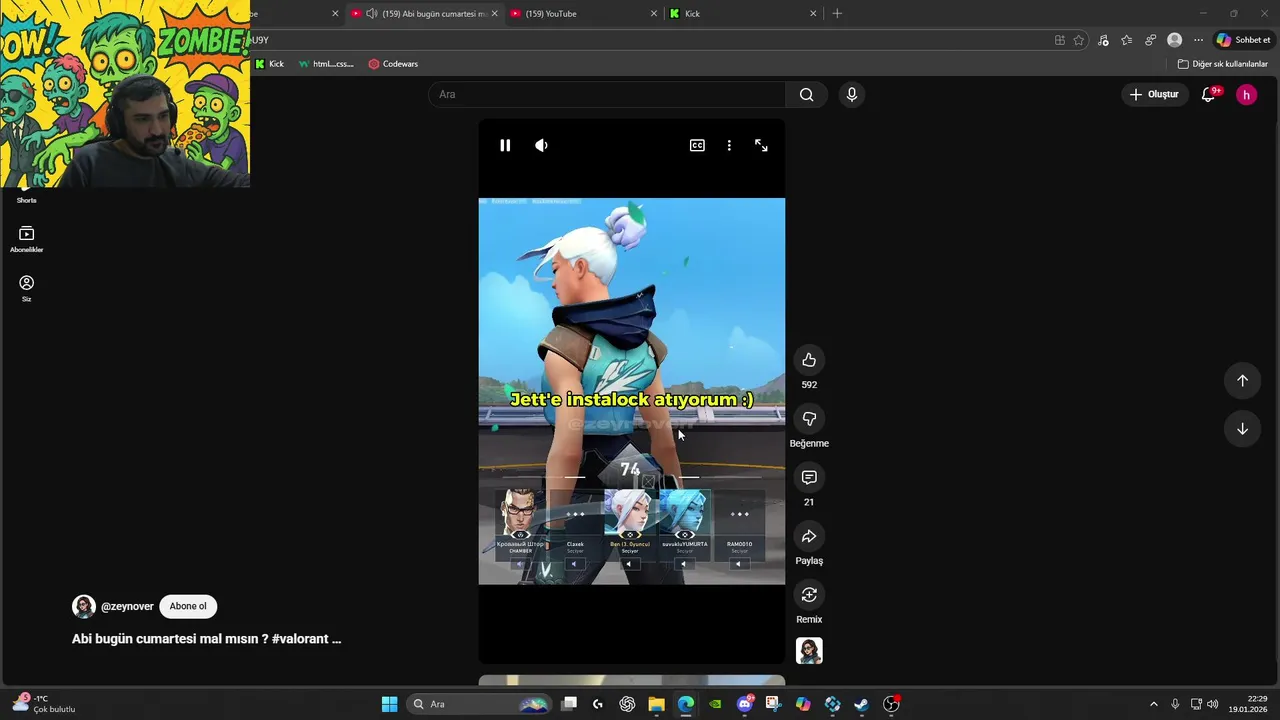Viewport: 1280px width, 720px height.
Task: Open Edge settings and more menu
Action: 1198,40
